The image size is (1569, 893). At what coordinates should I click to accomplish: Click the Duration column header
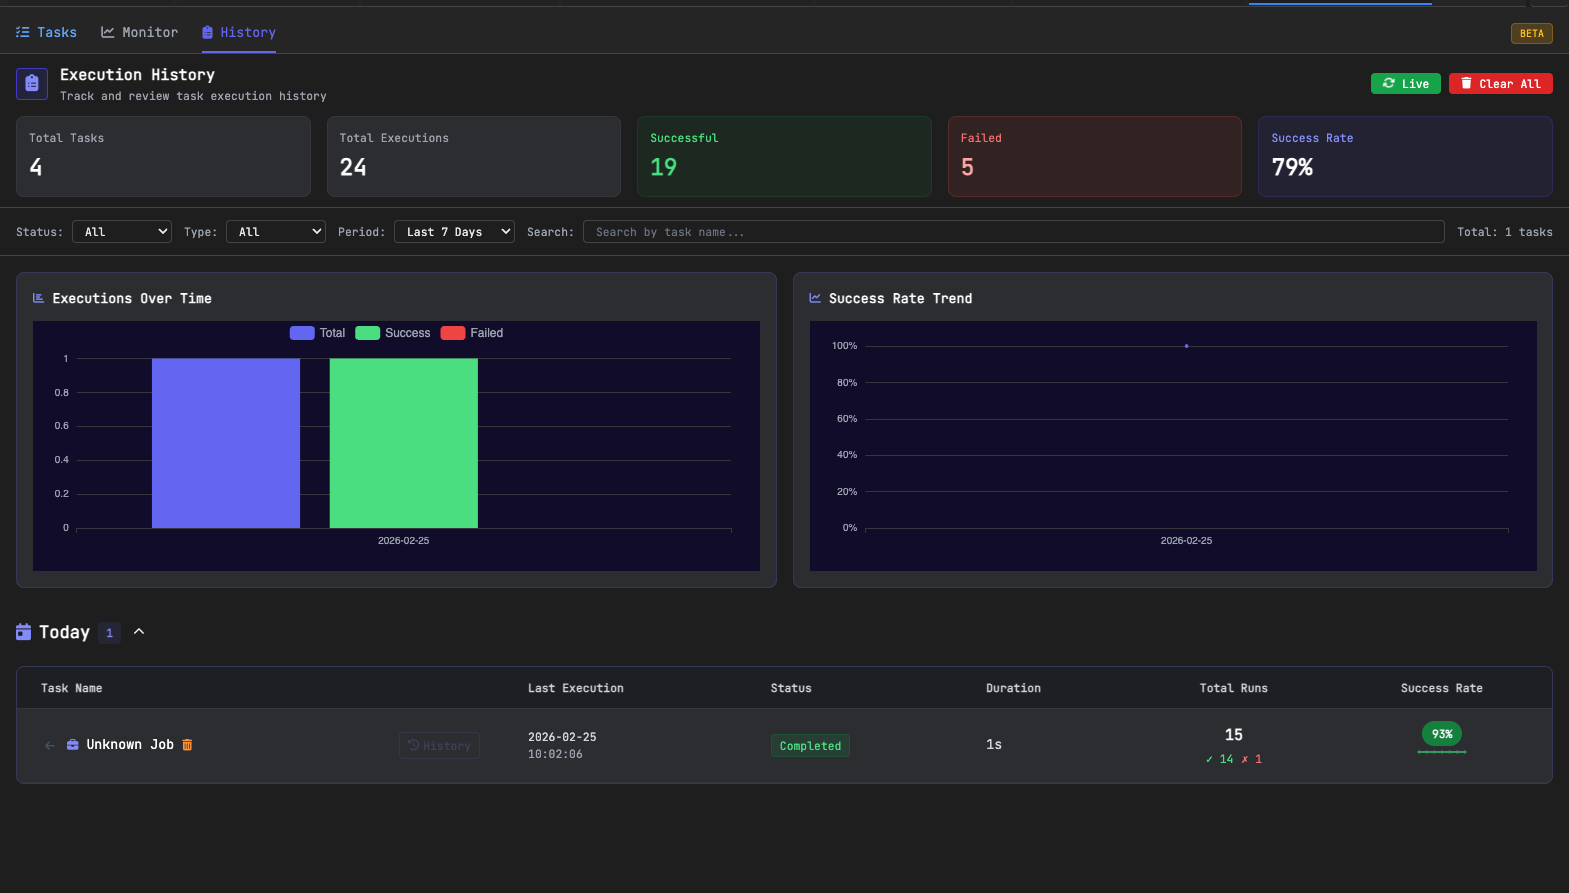coord(1013,688)
